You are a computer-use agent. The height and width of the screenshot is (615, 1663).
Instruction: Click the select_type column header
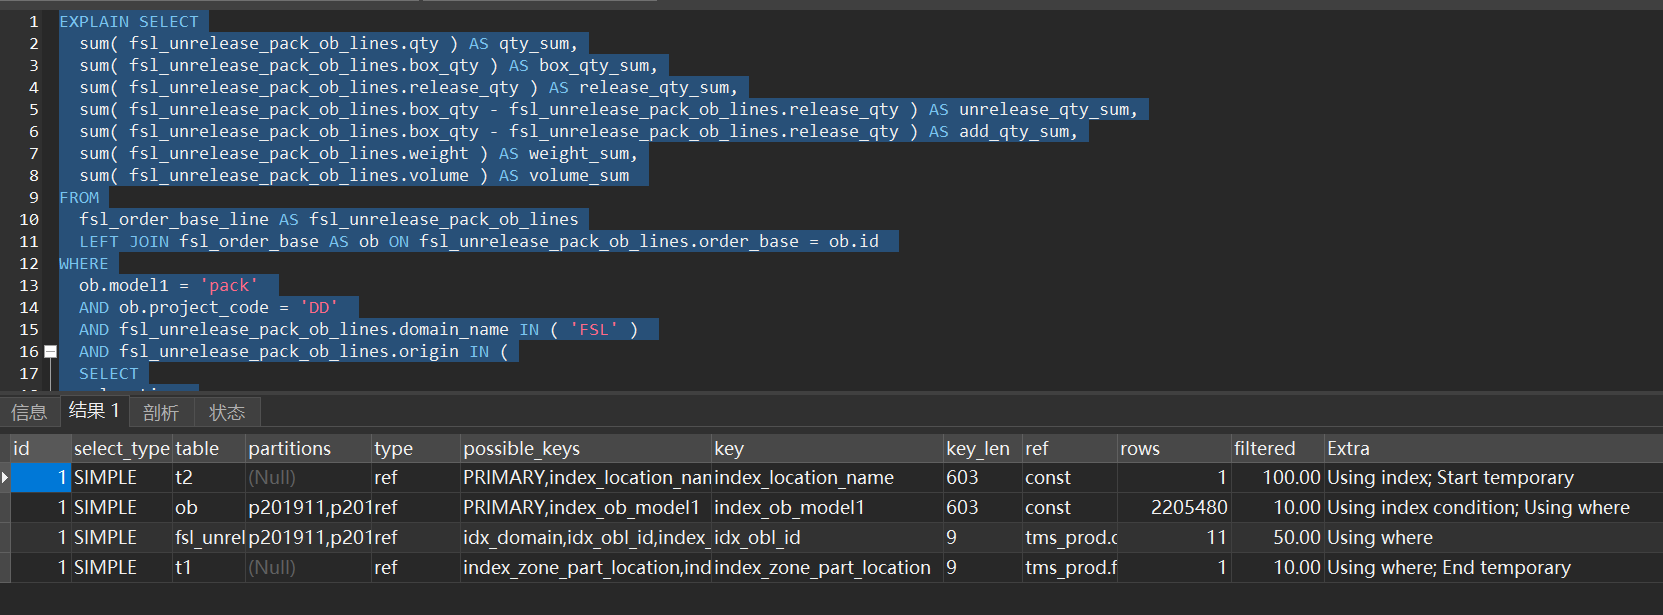(x=122, y=449)
